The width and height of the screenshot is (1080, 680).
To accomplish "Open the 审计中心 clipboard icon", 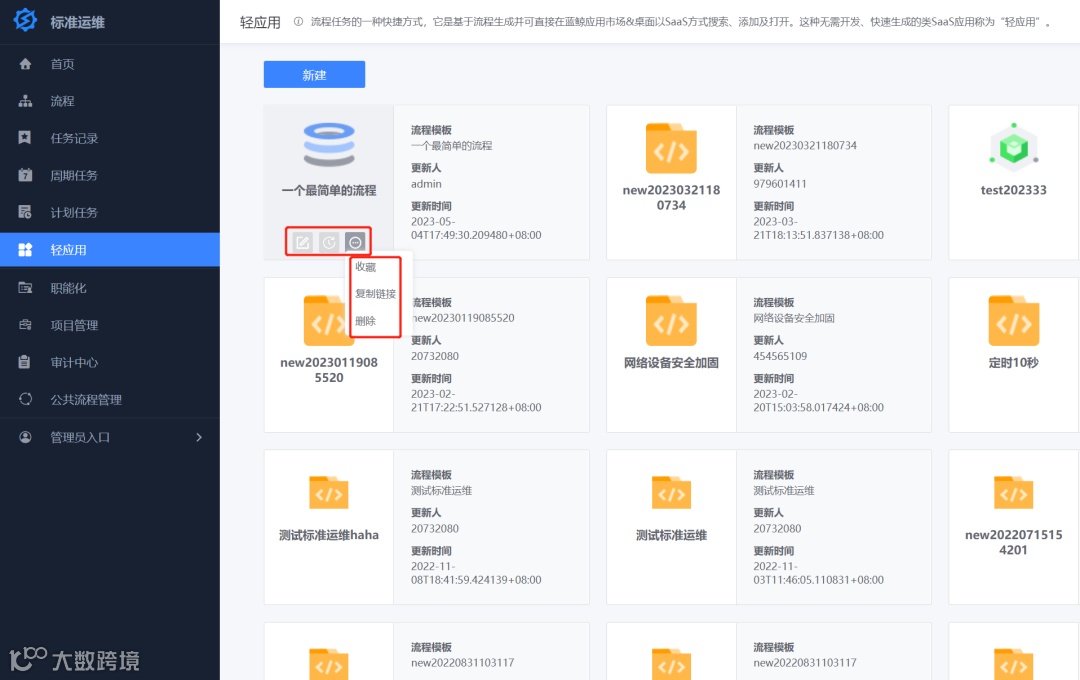I will [x=25, y=362].
